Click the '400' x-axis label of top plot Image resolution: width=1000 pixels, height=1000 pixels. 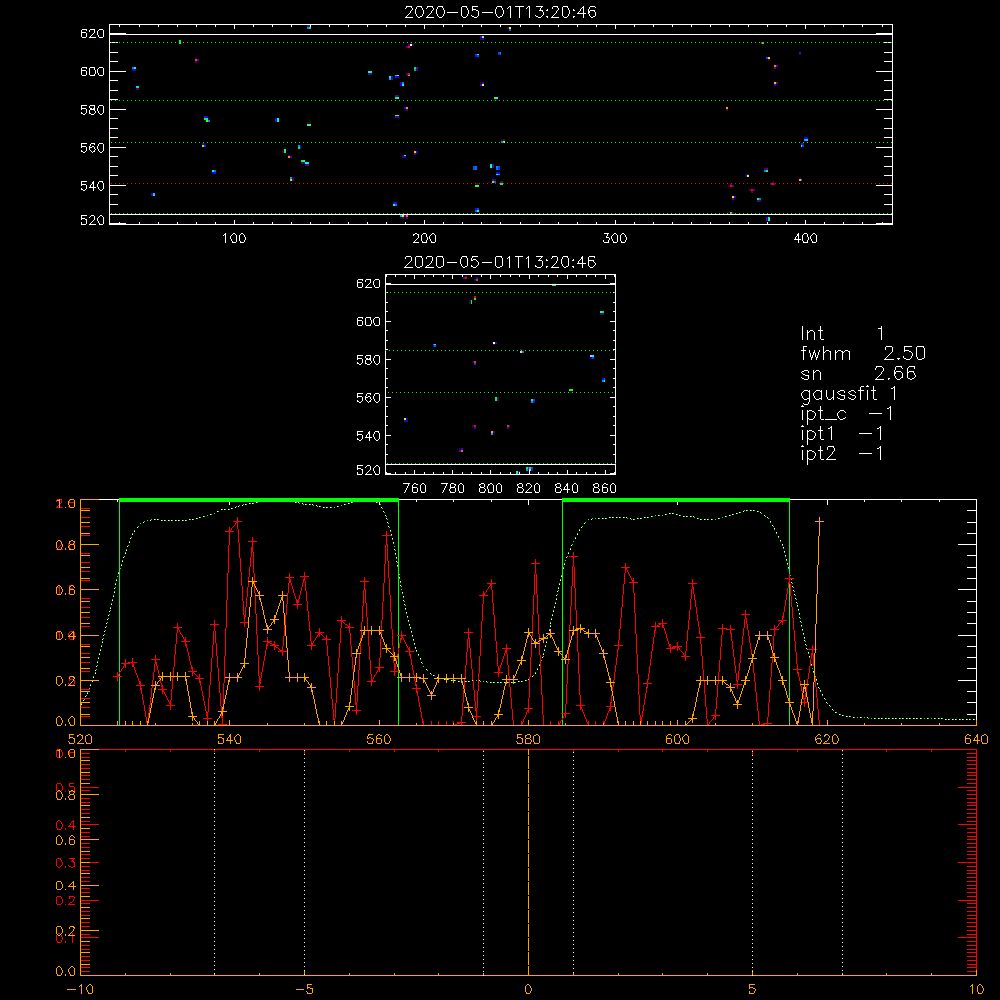click(x=805, y=239)
